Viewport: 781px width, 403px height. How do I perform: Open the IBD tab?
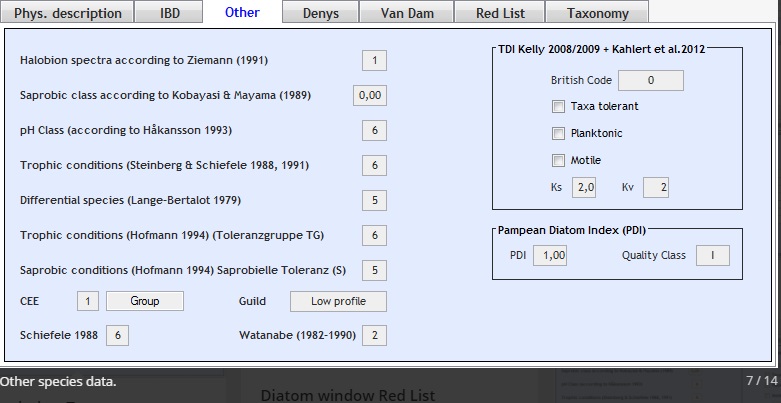coord(171,13)
